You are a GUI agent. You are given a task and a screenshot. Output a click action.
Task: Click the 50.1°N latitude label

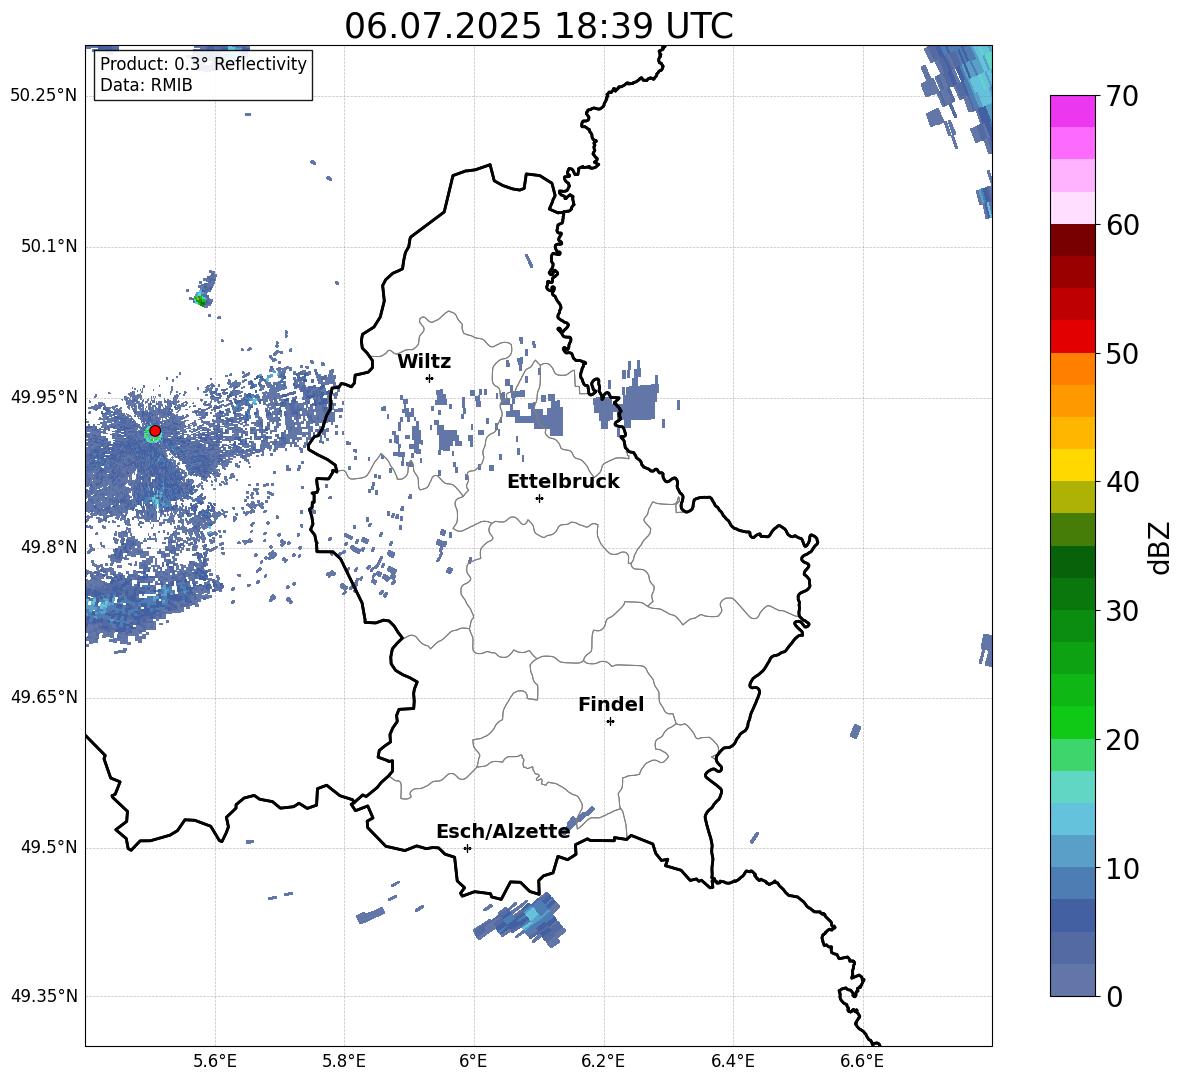[49, 247]
